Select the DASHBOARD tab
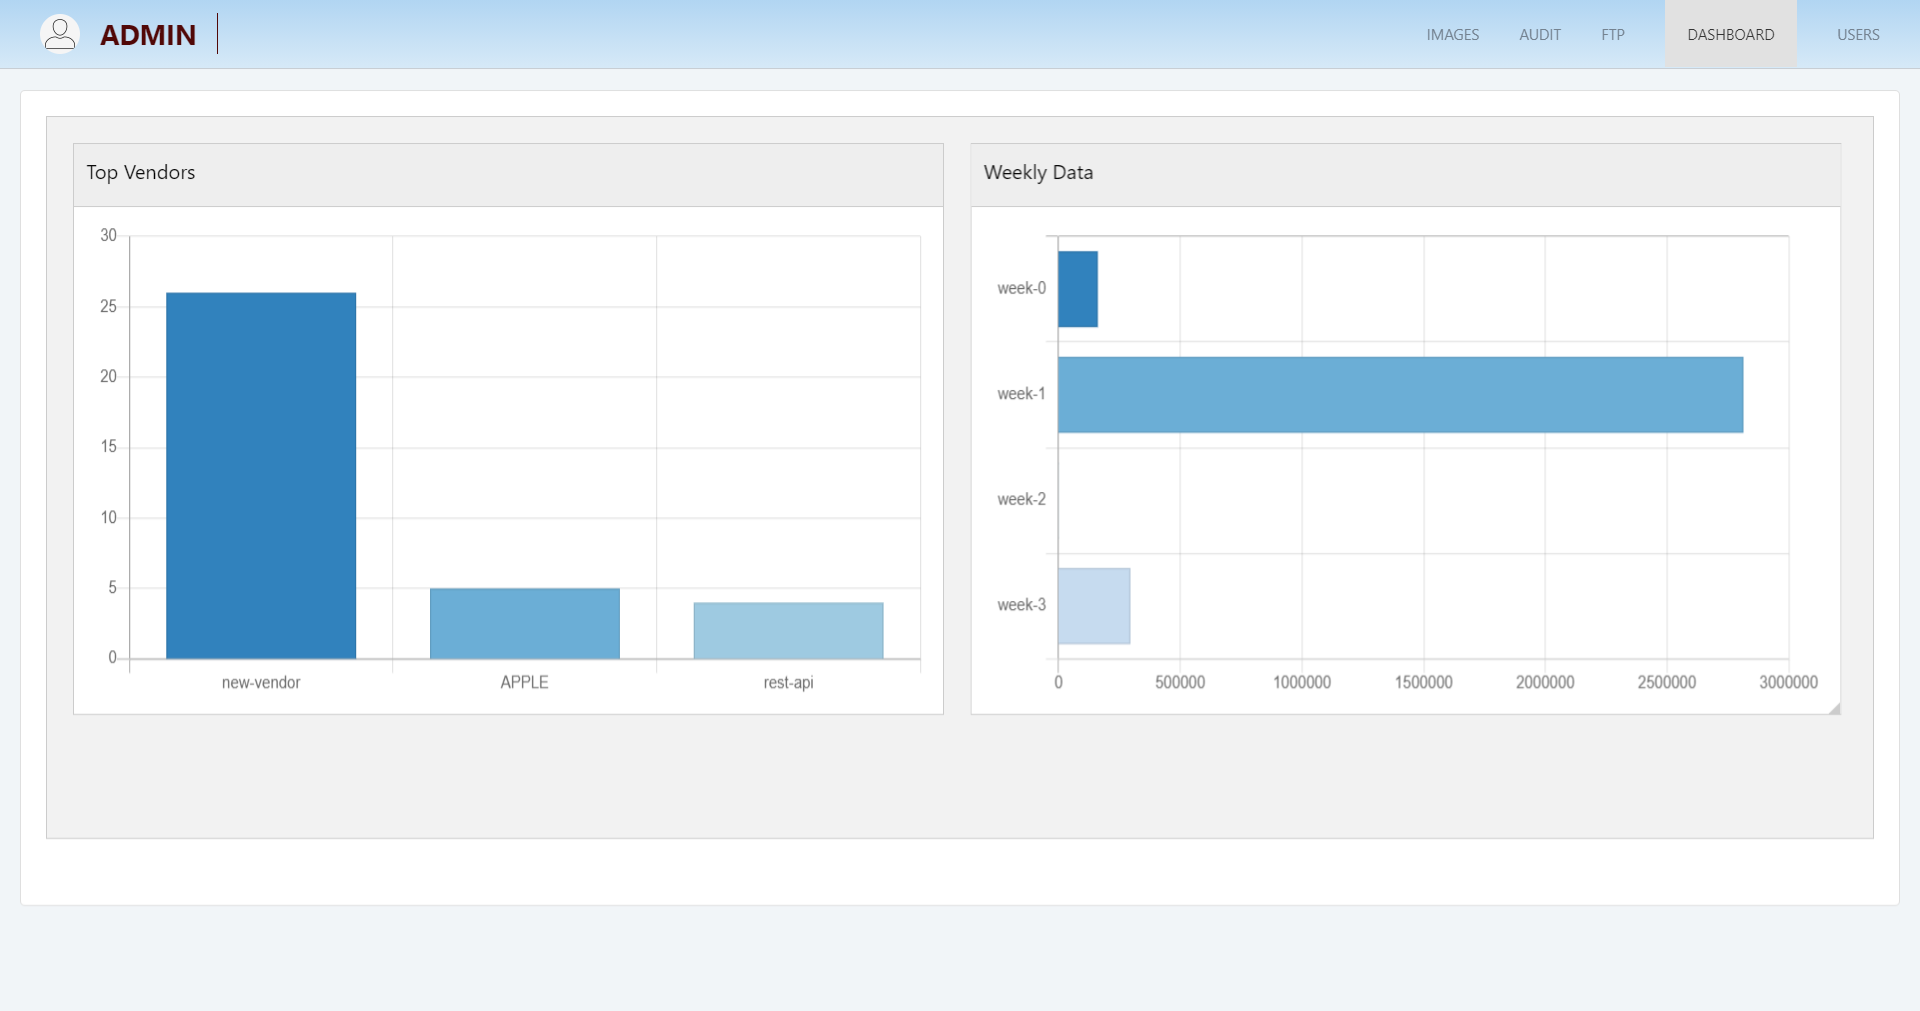 [1730, 35]
